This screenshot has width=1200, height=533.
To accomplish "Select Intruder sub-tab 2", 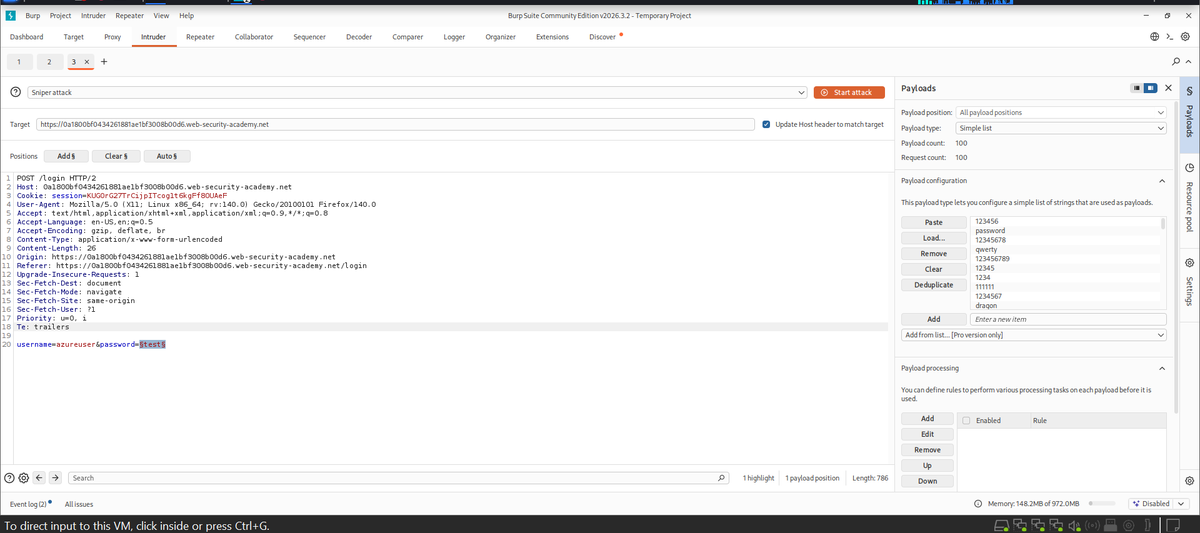I will click(49, 62).
